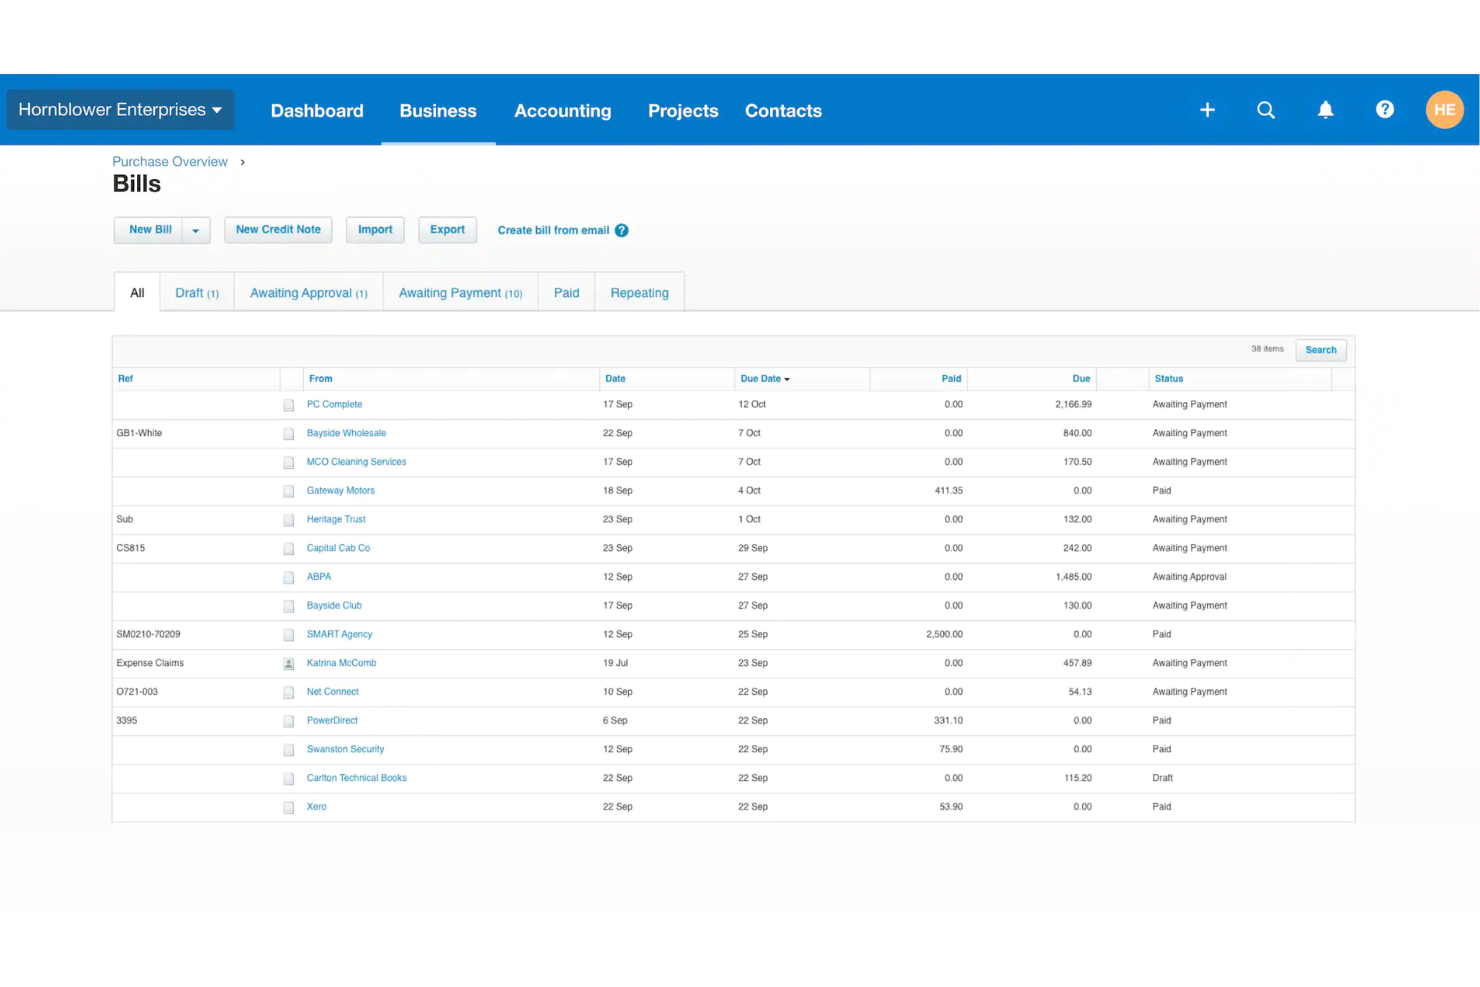Click the 2,166.99 due amount
Viewport: 1480px width, 987px height.
(x=1073, y=405)
